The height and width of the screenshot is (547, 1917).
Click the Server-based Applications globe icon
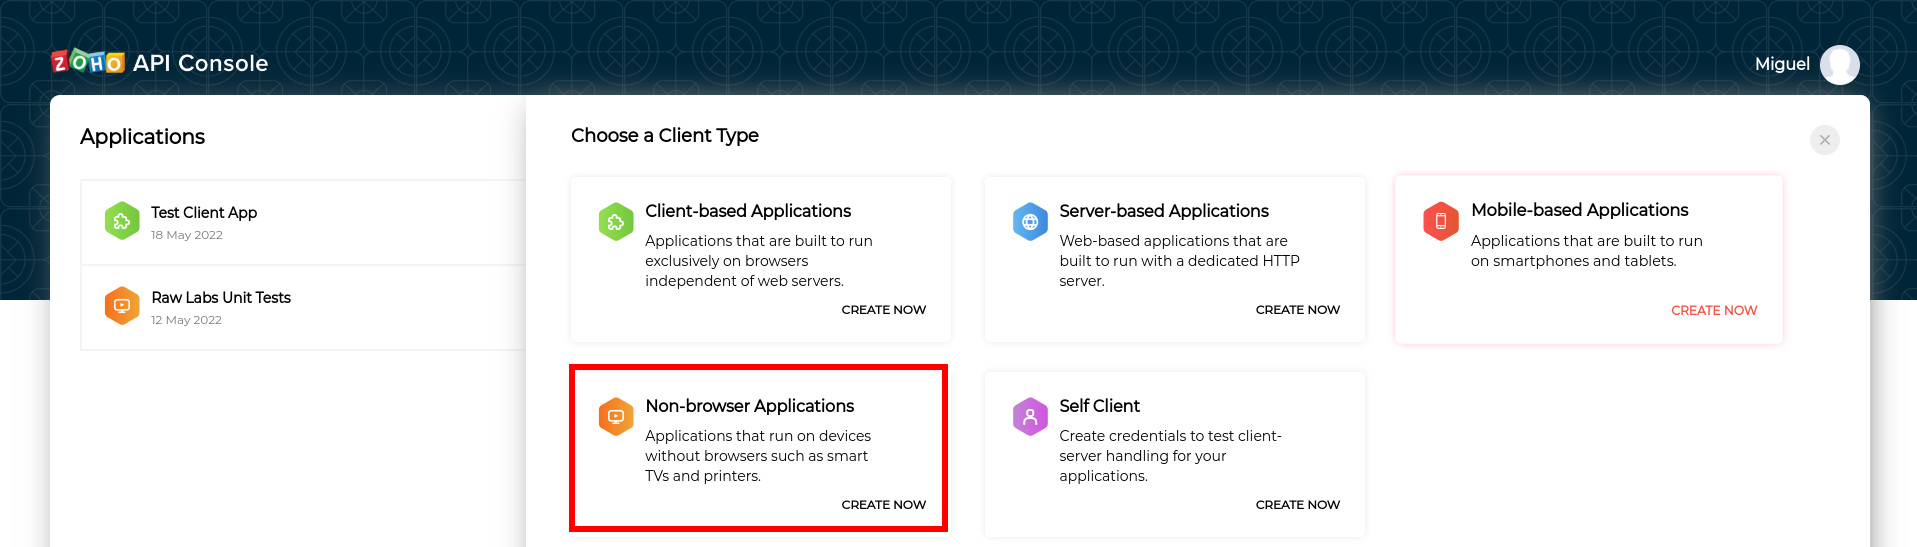(x=1030, y=221)
